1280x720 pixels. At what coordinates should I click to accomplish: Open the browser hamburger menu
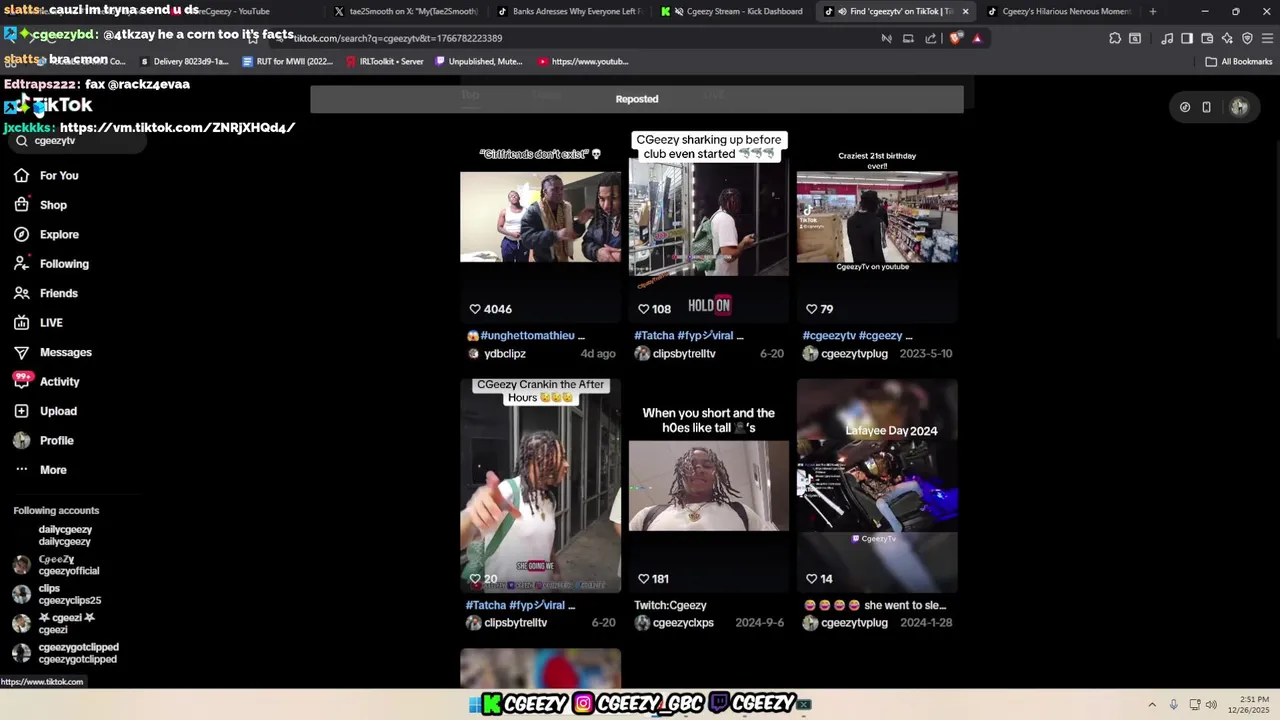coord(1267,38)
